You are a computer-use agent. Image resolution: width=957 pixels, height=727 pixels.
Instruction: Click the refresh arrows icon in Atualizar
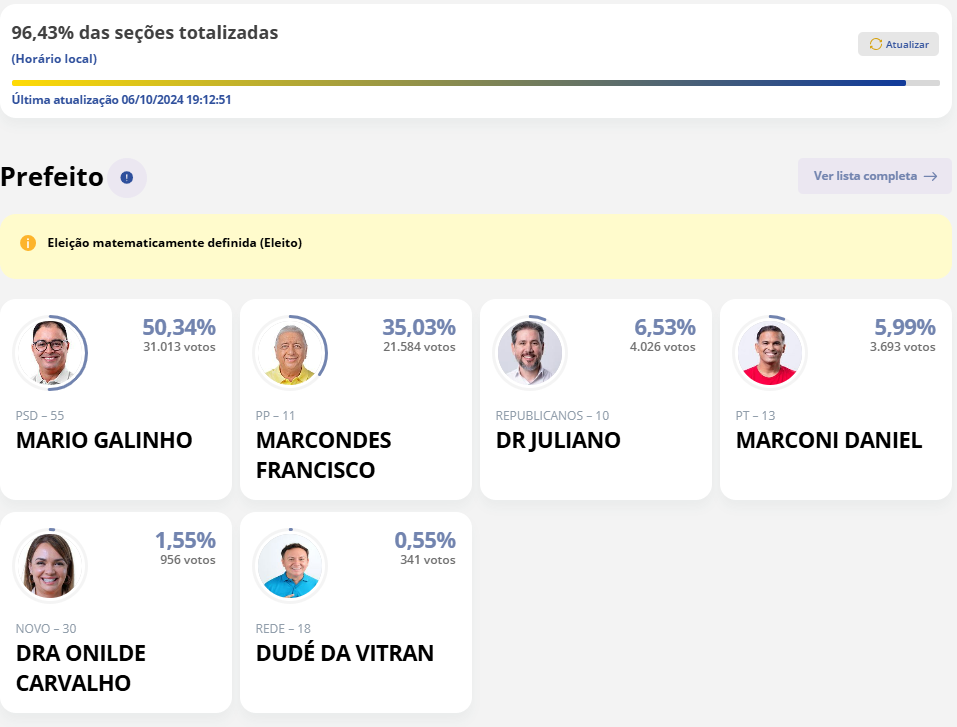pyautogui.click(x=876, y=44)
